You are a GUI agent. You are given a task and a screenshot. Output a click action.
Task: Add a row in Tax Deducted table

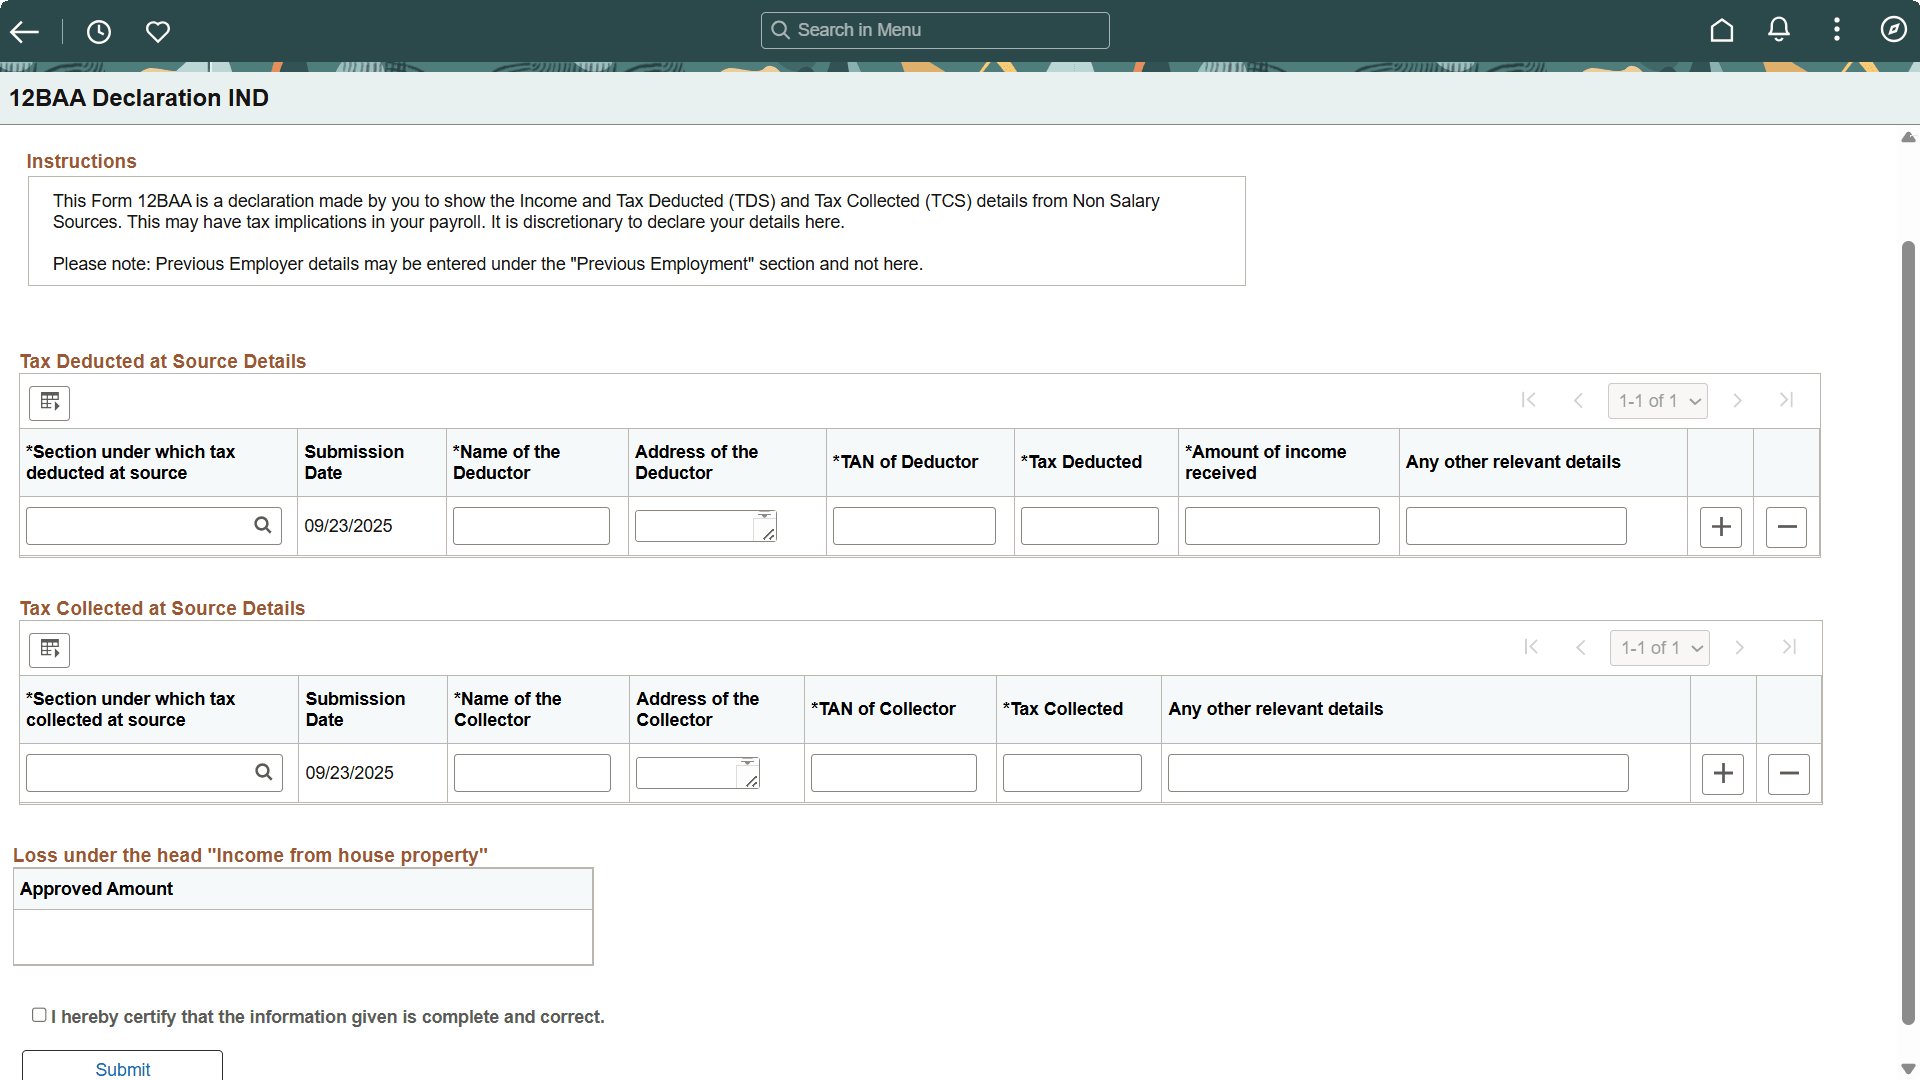pyautogui.click(x=1721, y=527)
